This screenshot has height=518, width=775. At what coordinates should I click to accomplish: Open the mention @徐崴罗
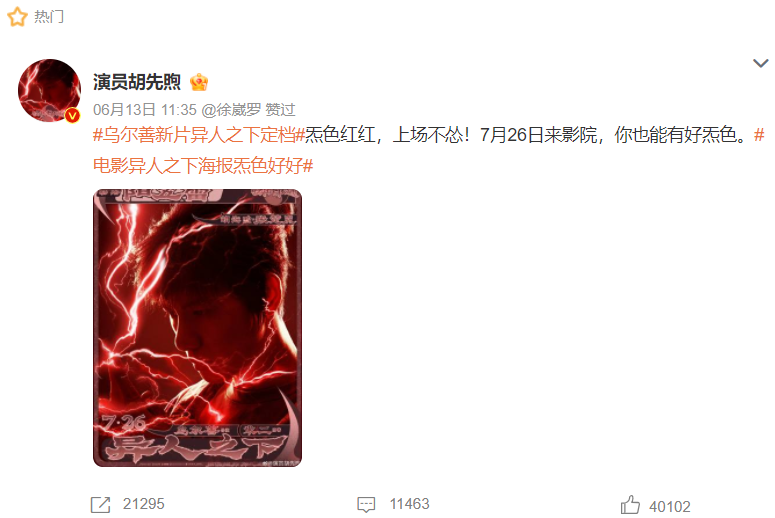coord(231,110)
